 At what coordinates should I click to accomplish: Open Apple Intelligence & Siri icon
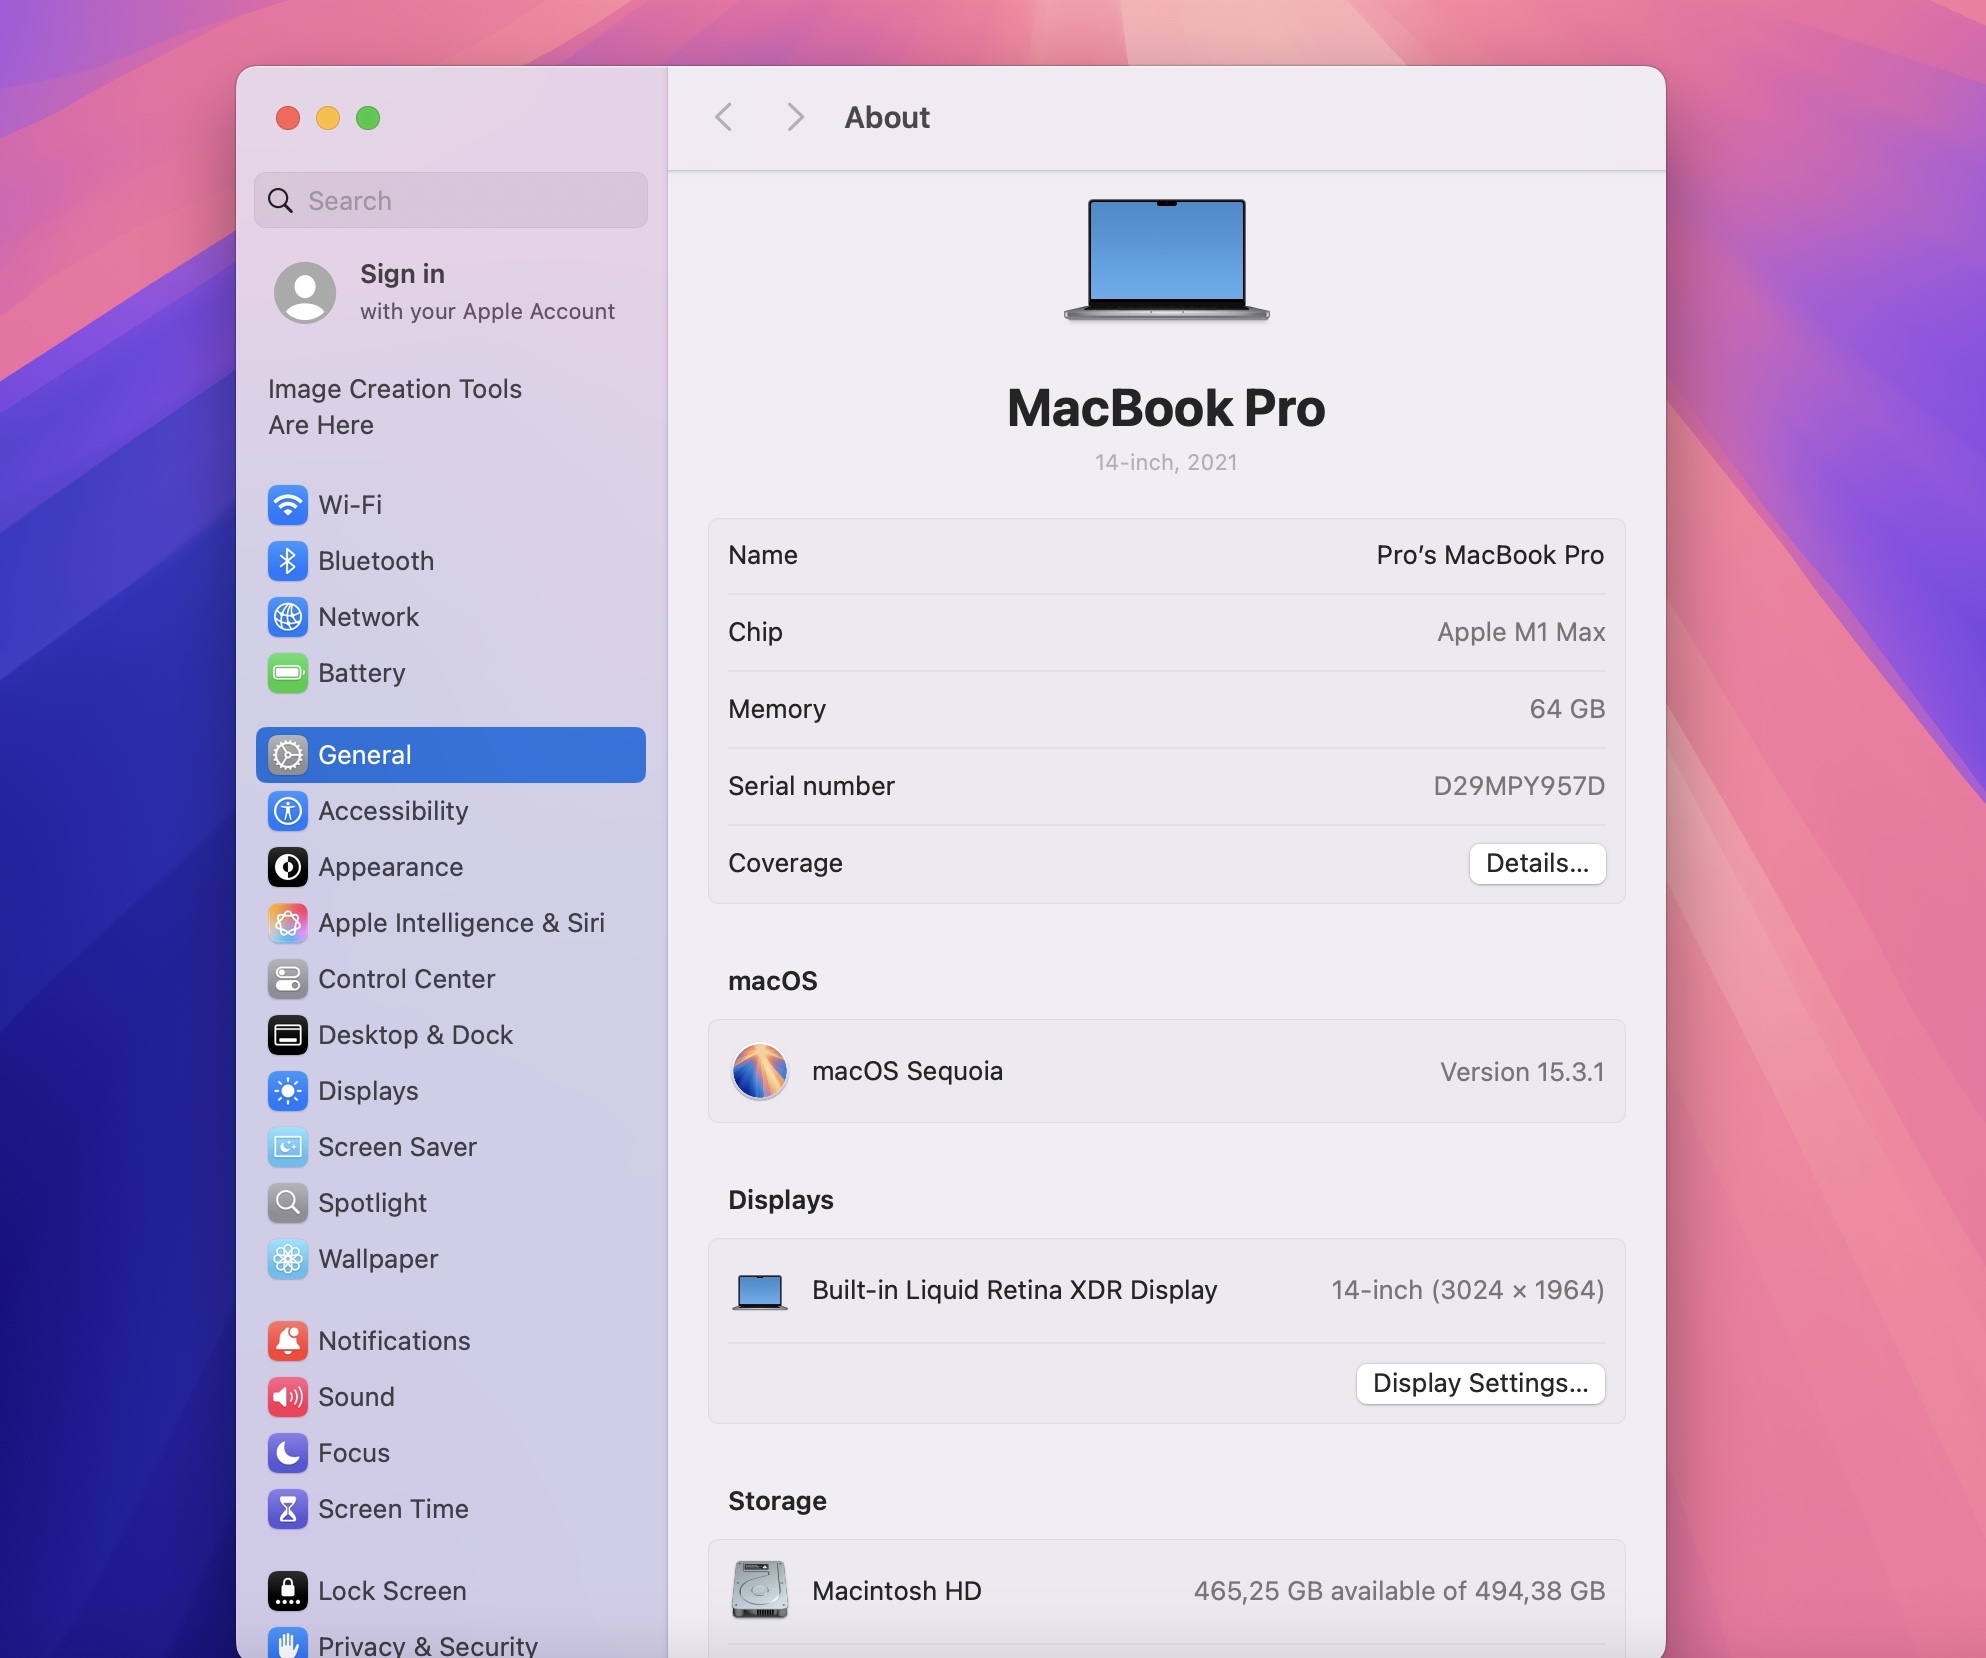coord(288,923)
